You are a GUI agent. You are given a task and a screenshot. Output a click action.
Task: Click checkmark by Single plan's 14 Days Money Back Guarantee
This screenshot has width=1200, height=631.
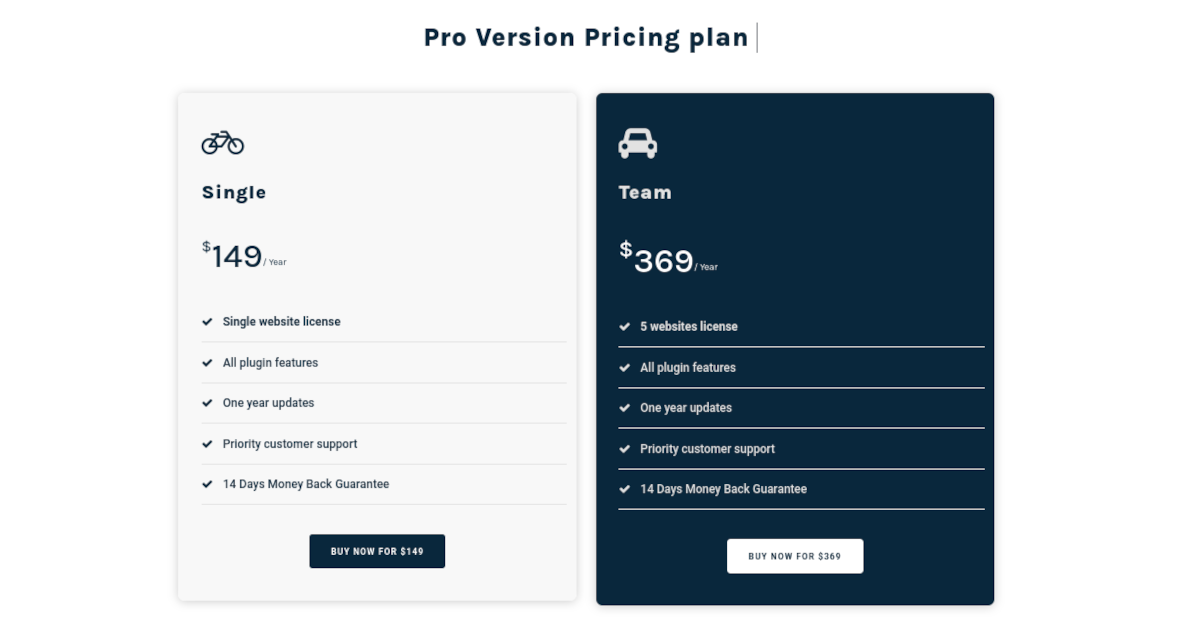tap(208, 484)
